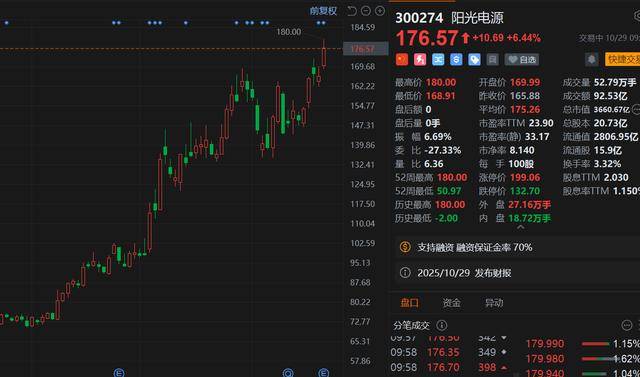
Task: Select the 盘口 tab
Action: pos(409,303)
